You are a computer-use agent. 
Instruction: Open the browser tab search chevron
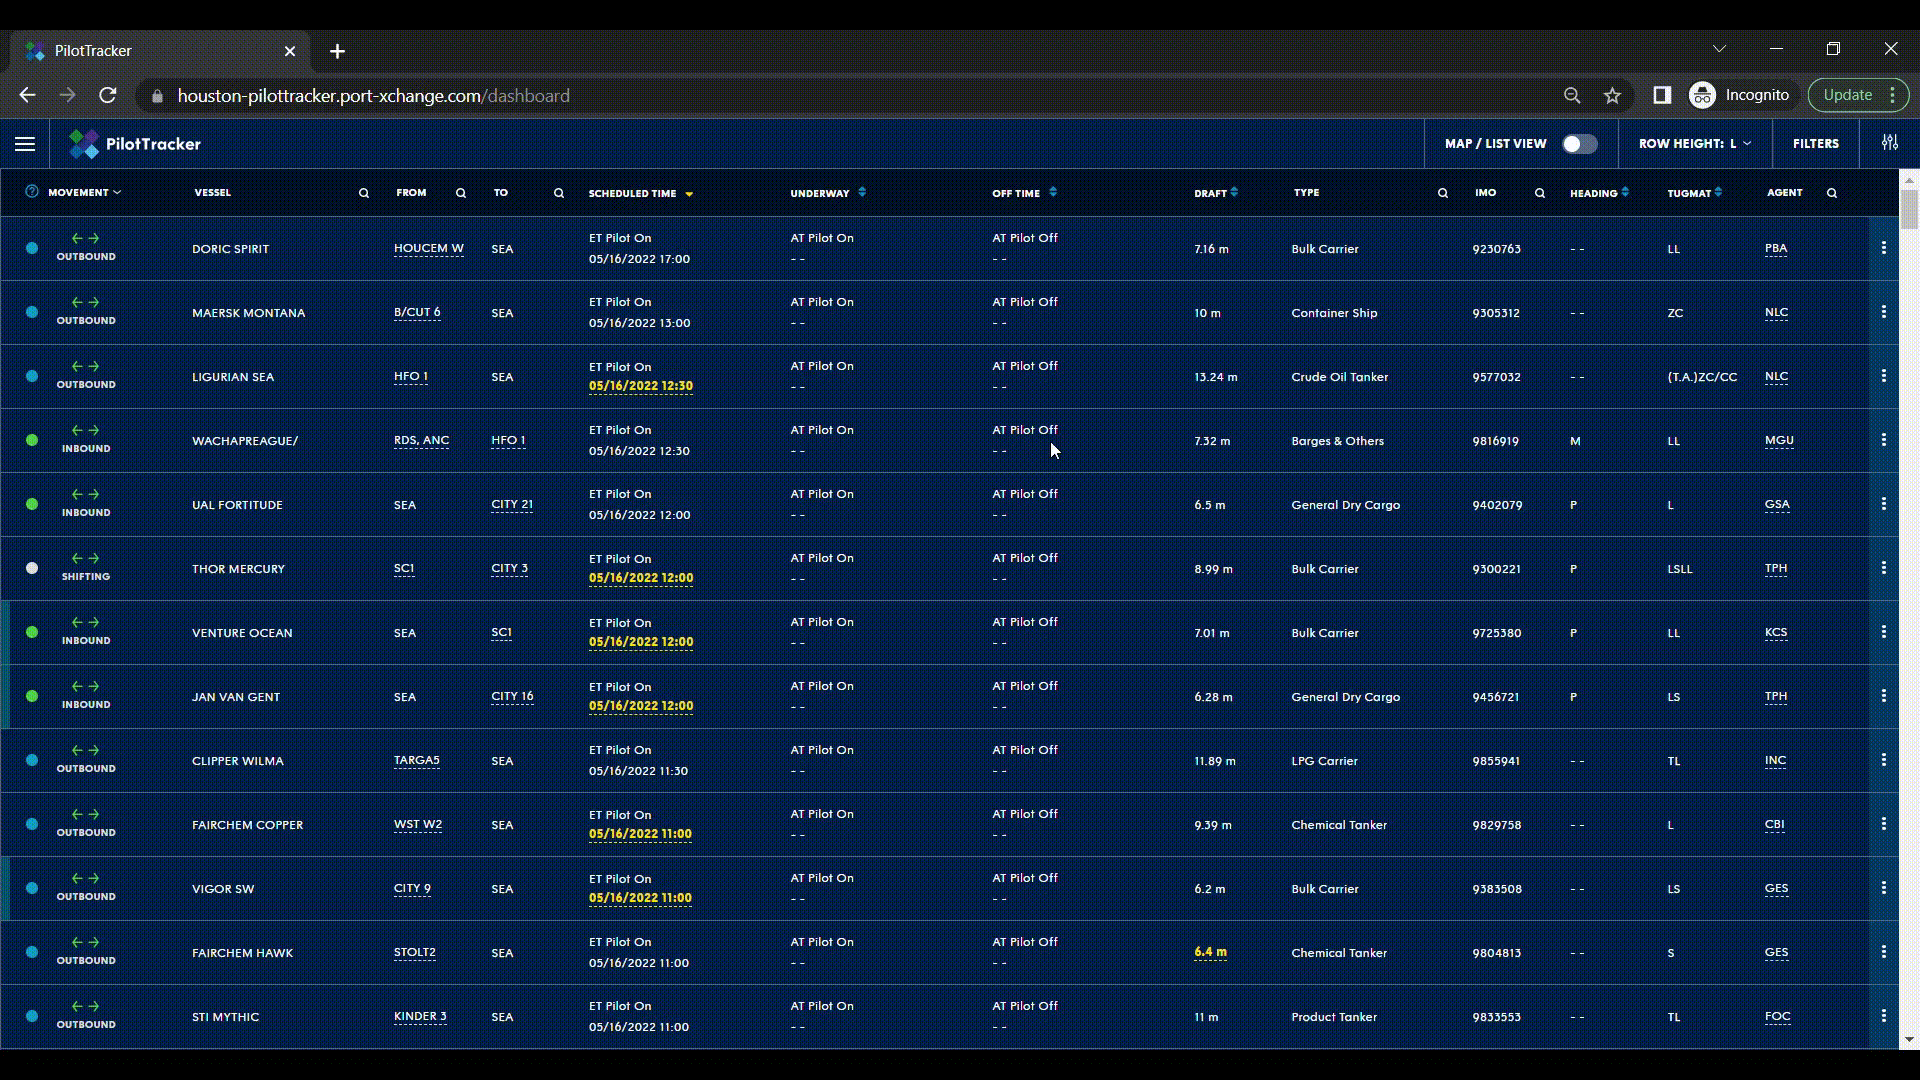(1719, 49)
